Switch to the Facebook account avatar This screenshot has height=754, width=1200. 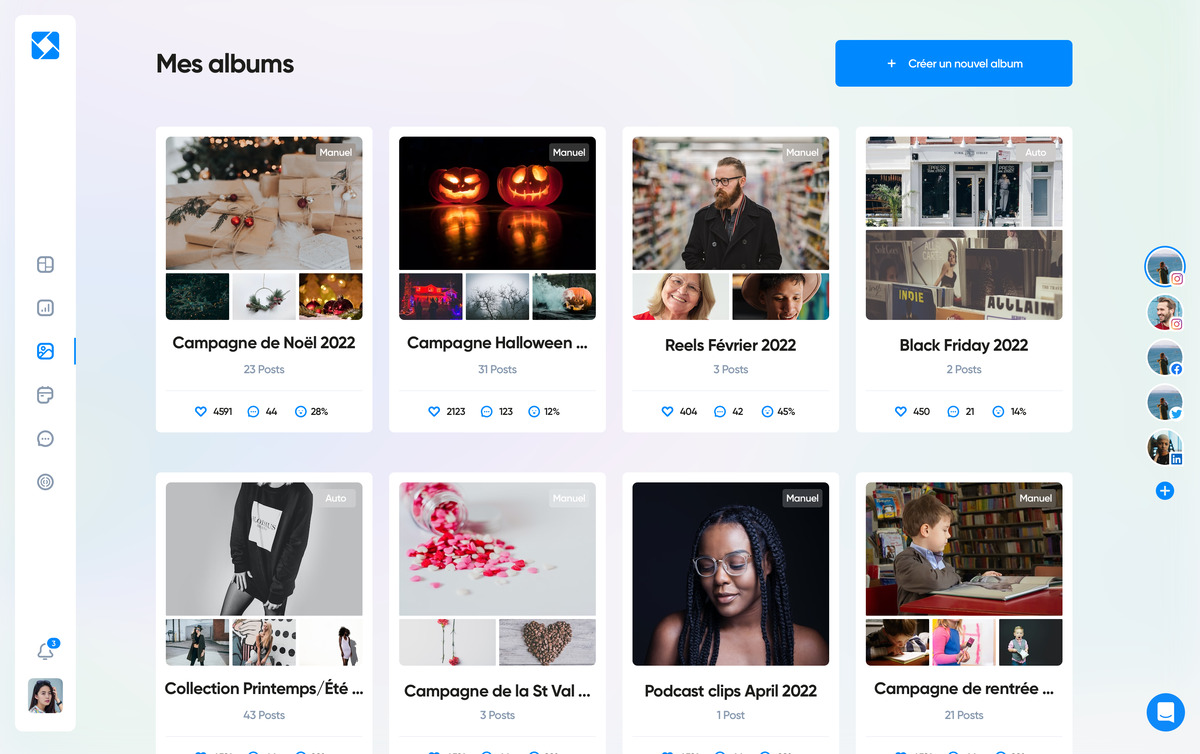1165,357
